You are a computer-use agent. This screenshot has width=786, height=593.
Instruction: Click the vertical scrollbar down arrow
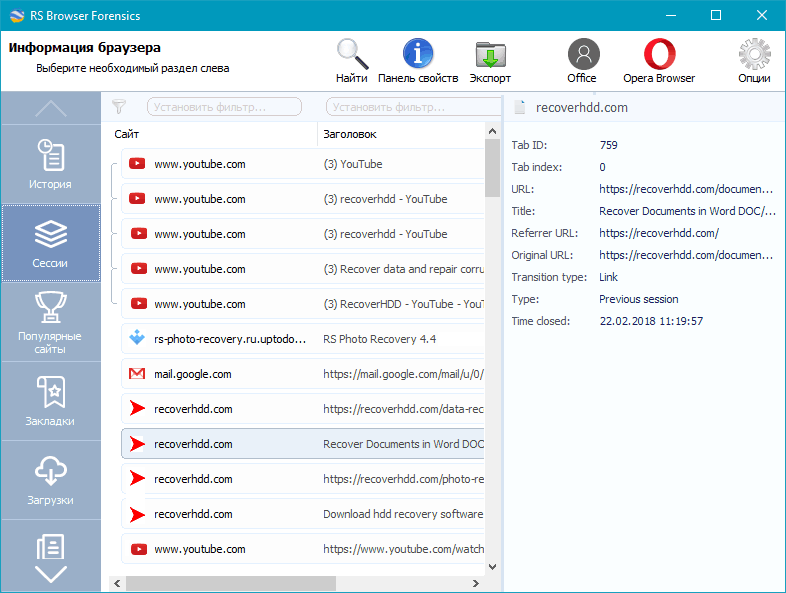[x=492, y=567]
